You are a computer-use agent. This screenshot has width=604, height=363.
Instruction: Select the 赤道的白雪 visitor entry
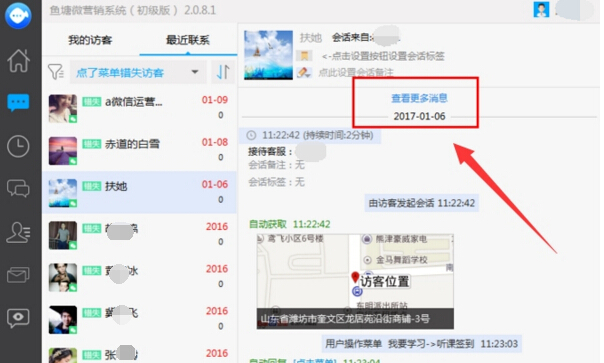(139, 150)
